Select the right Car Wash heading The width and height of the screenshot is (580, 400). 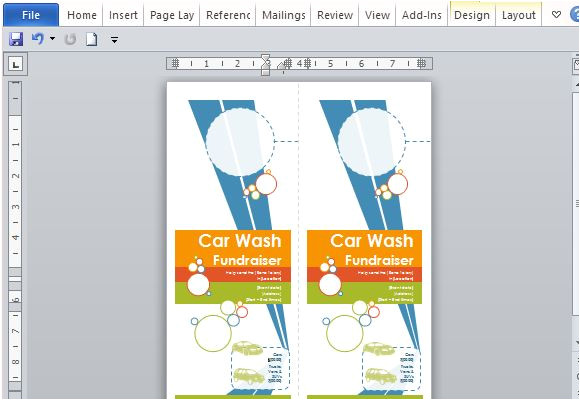372,241
